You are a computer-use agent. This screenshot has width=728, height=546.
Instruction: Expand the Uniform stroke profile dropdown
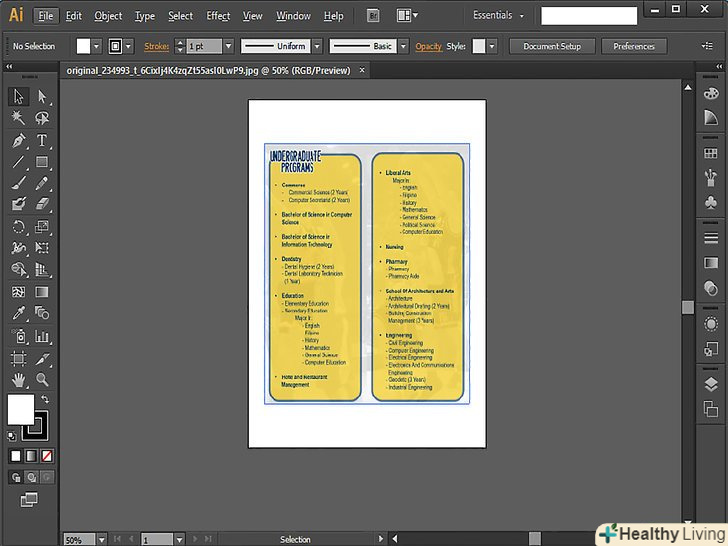[317, 47]
